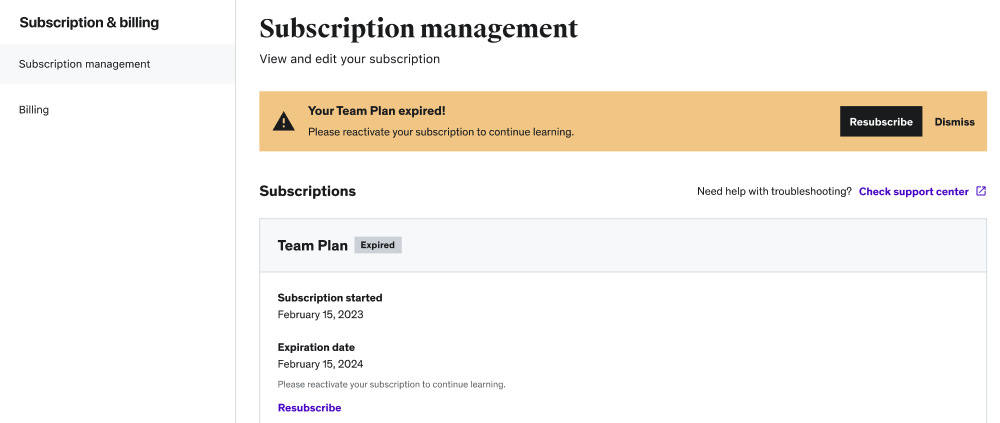Click the Subscription & billing sidebar heading
1000x423 pixels.
coord(89,22)
